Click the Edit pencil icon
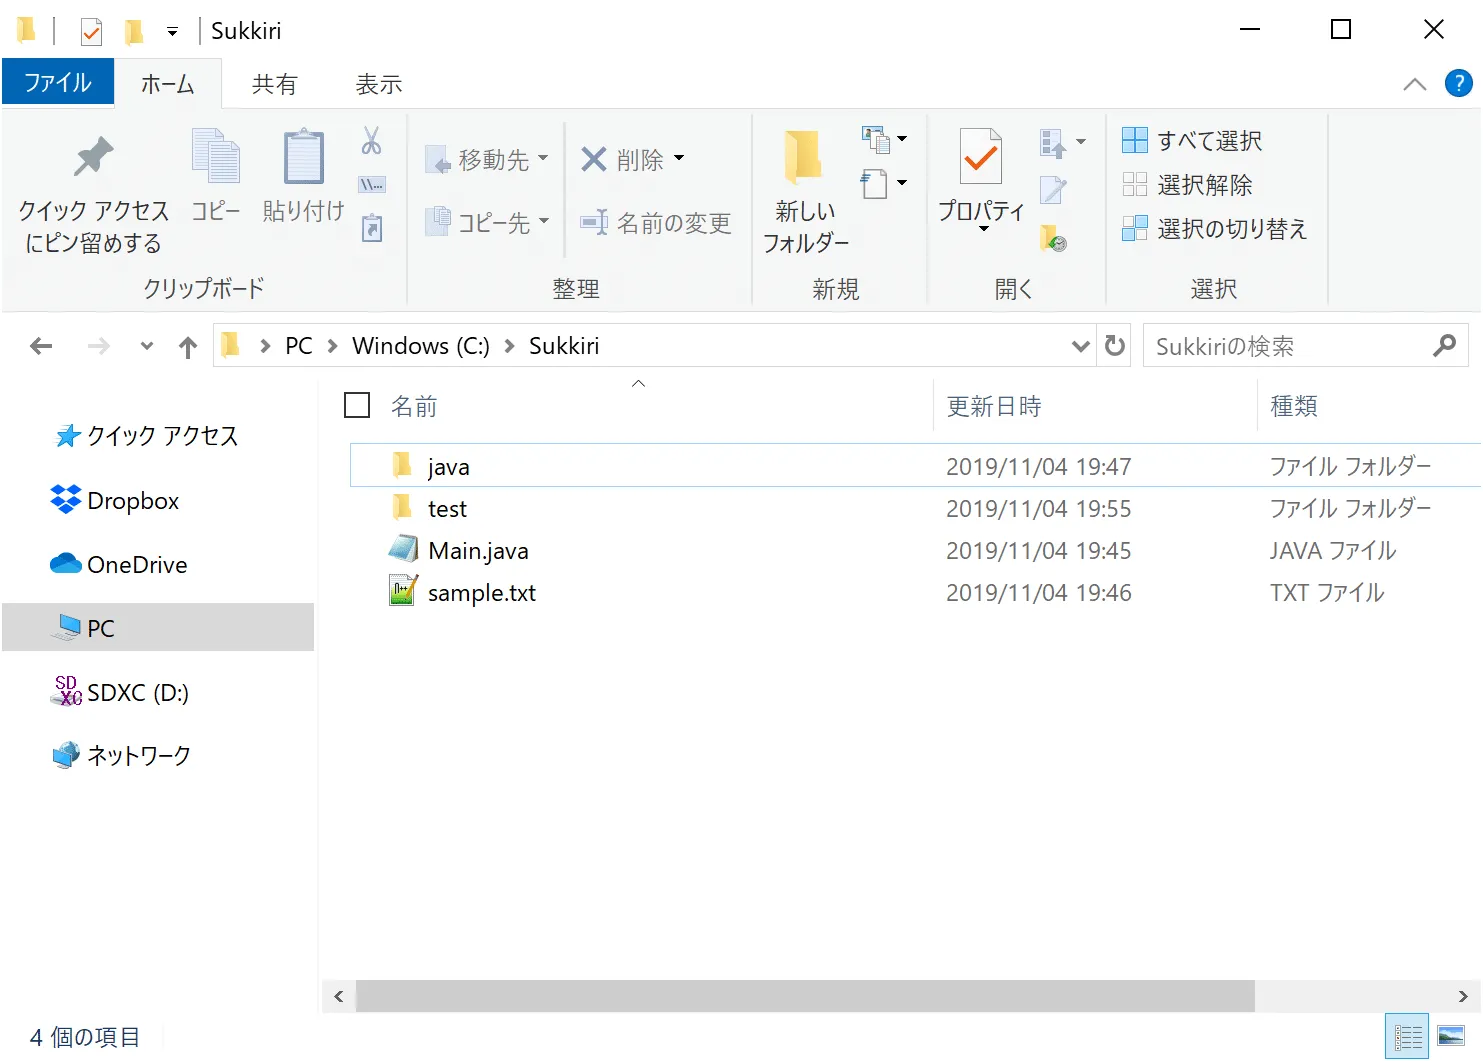Image resolution: width=1483 pixels, height=1061 pixels. [1053, 190]
